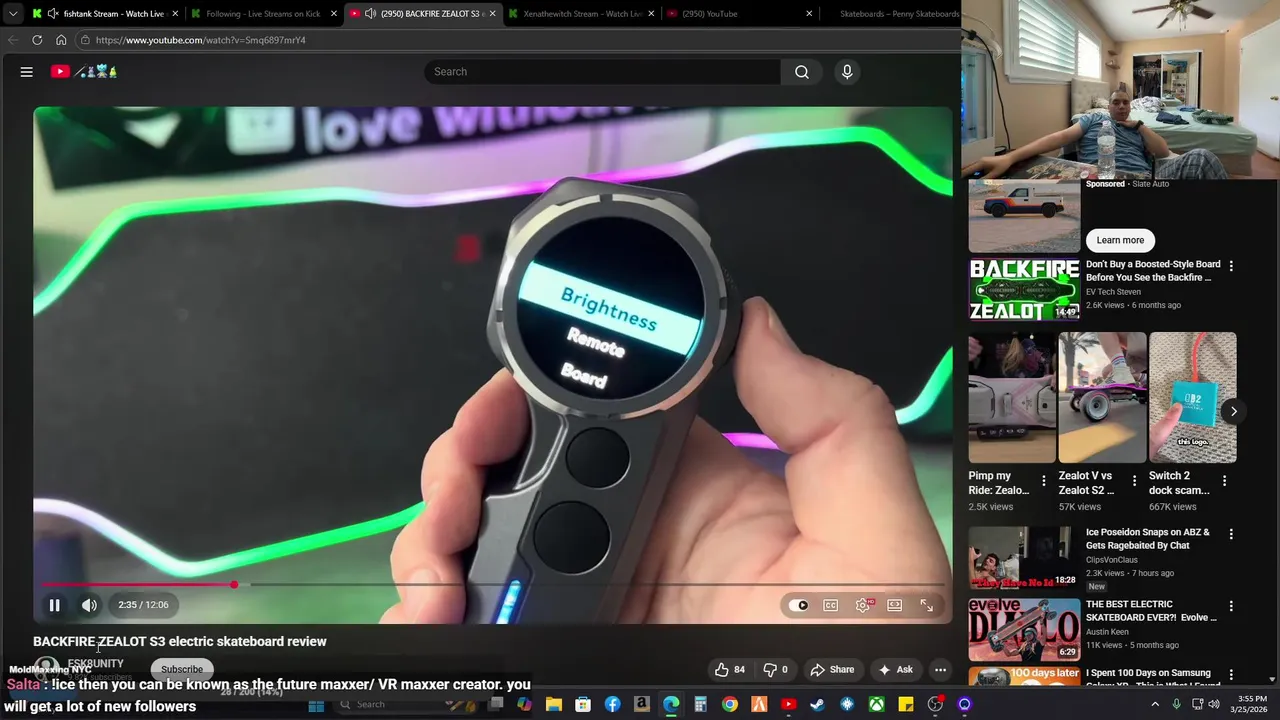Pause the playing video

[x=55, y=605]
